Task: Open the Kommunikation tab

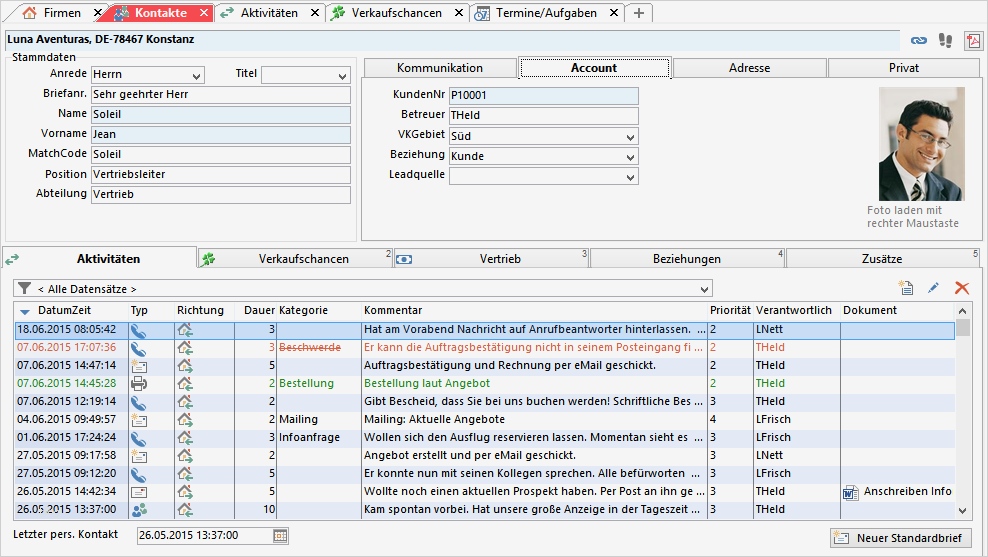Action: pyautogui.click(x=439, y=68)
